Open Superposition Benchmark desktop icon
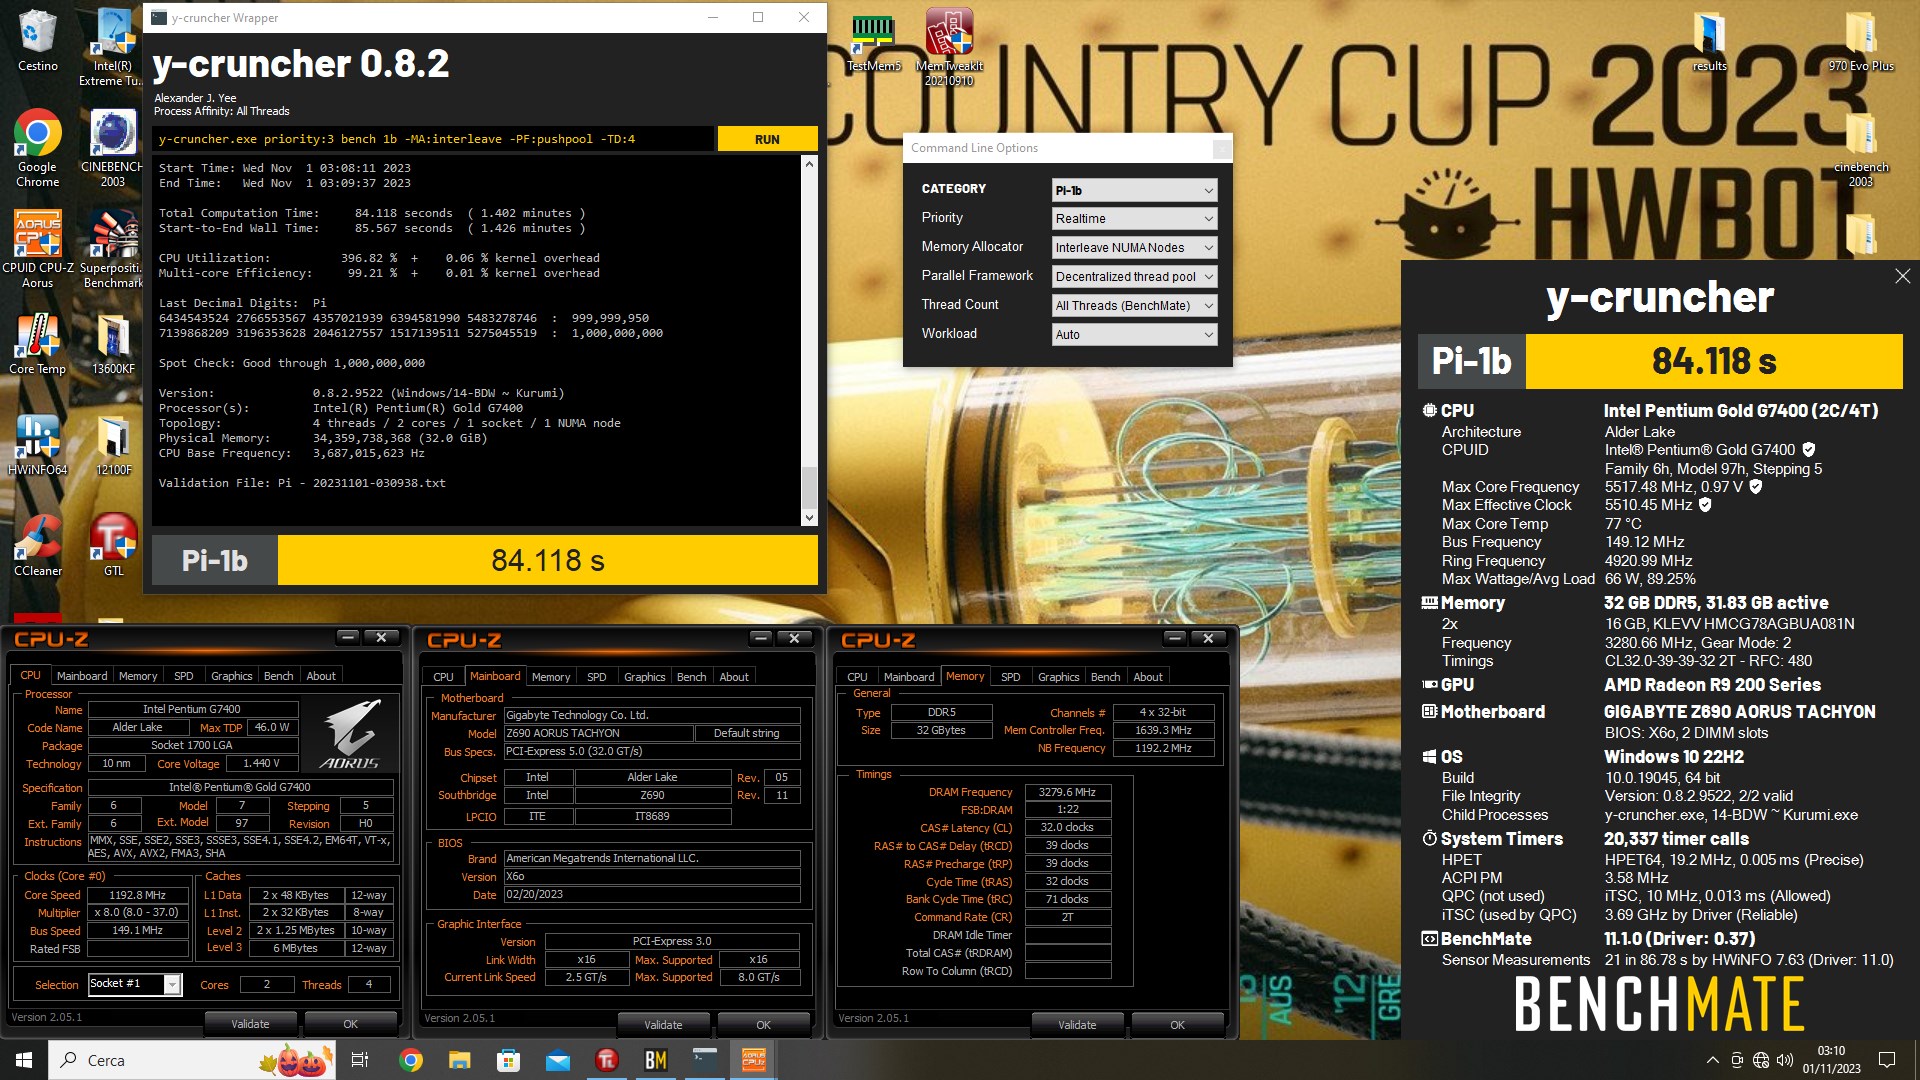Screen dimensions: 1920x1080 pyautogui.click(x=113, y=249)
